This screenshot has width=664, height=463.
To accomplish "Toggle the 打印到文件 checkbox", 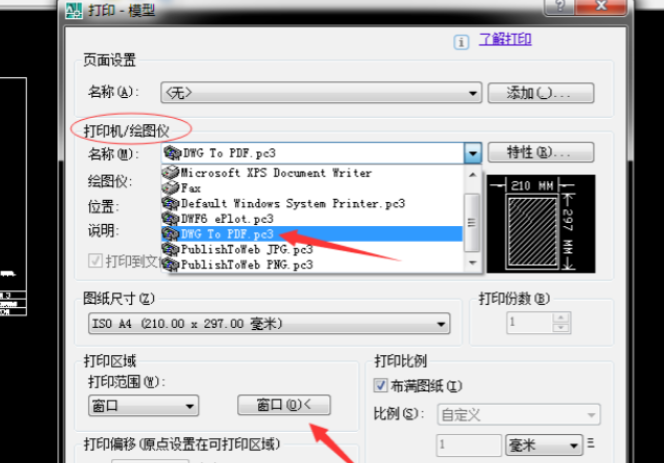I will [x=95, y=261].
